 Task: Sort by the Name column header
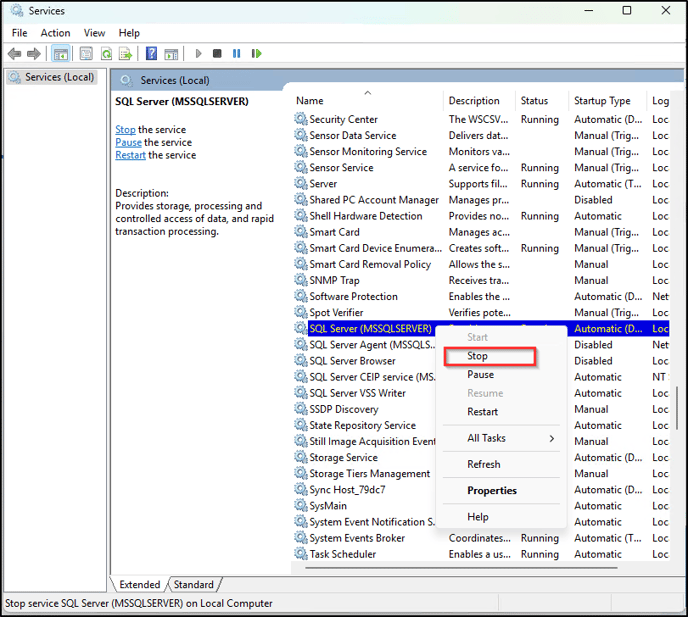pyautogui.click(x=368, y=100)
